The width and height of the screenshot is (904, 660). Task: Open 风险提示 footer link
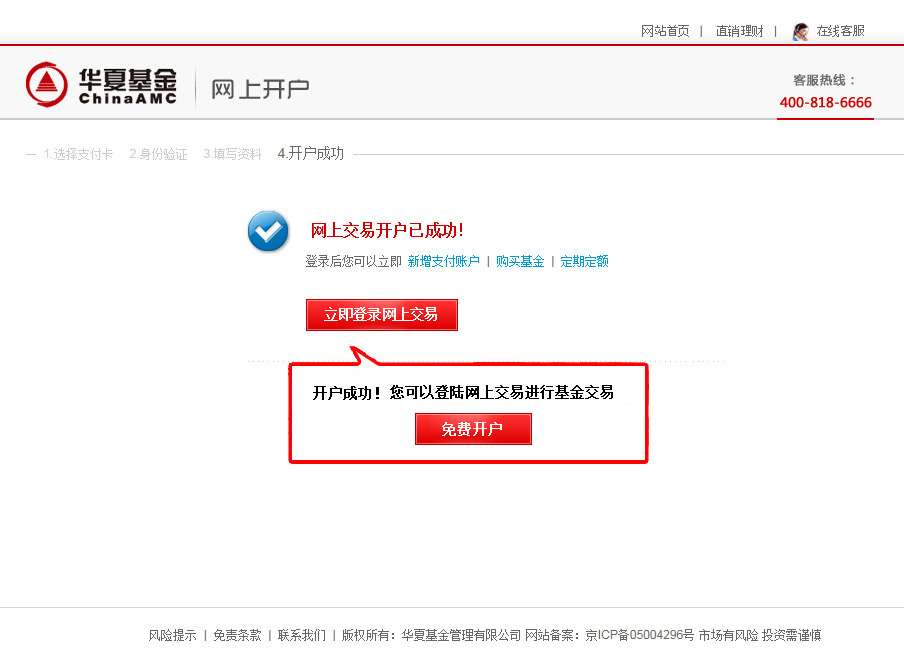point(172,635)
